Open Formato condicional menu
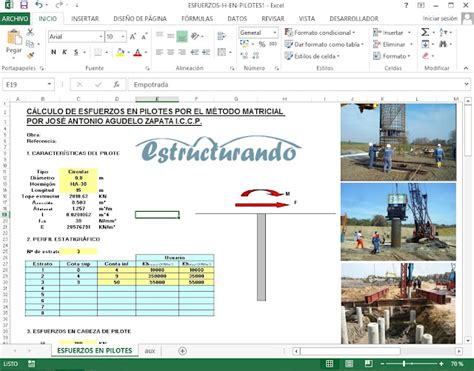Image resolution: width=474 pixels, height=371 pixels. click(320, 33)
